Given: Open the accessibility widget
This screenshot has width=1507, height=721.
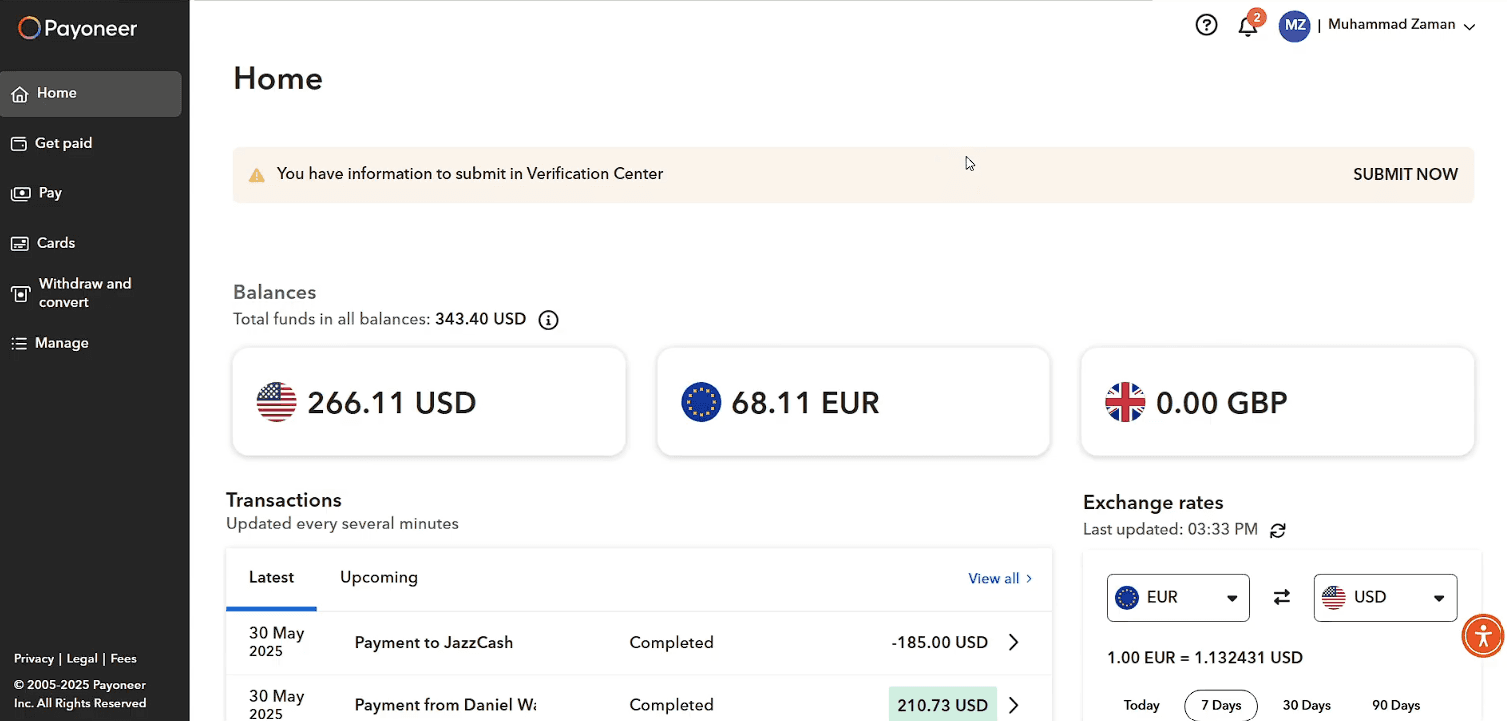Looking at the screenshot, I should [x=1483, y=636].
